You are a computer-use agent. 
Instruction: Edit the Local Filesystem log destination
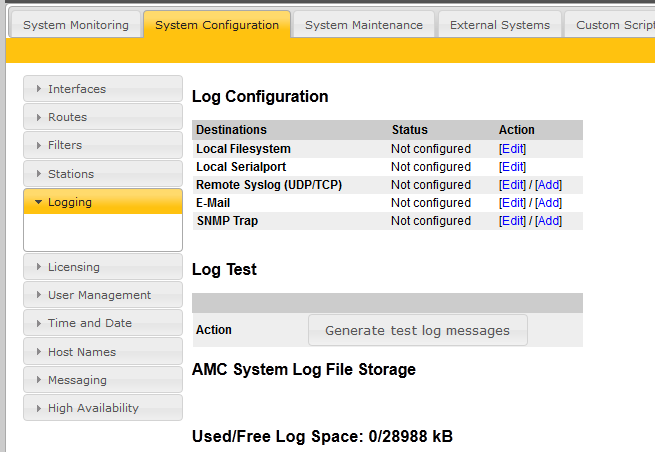[x=512, y=149]
